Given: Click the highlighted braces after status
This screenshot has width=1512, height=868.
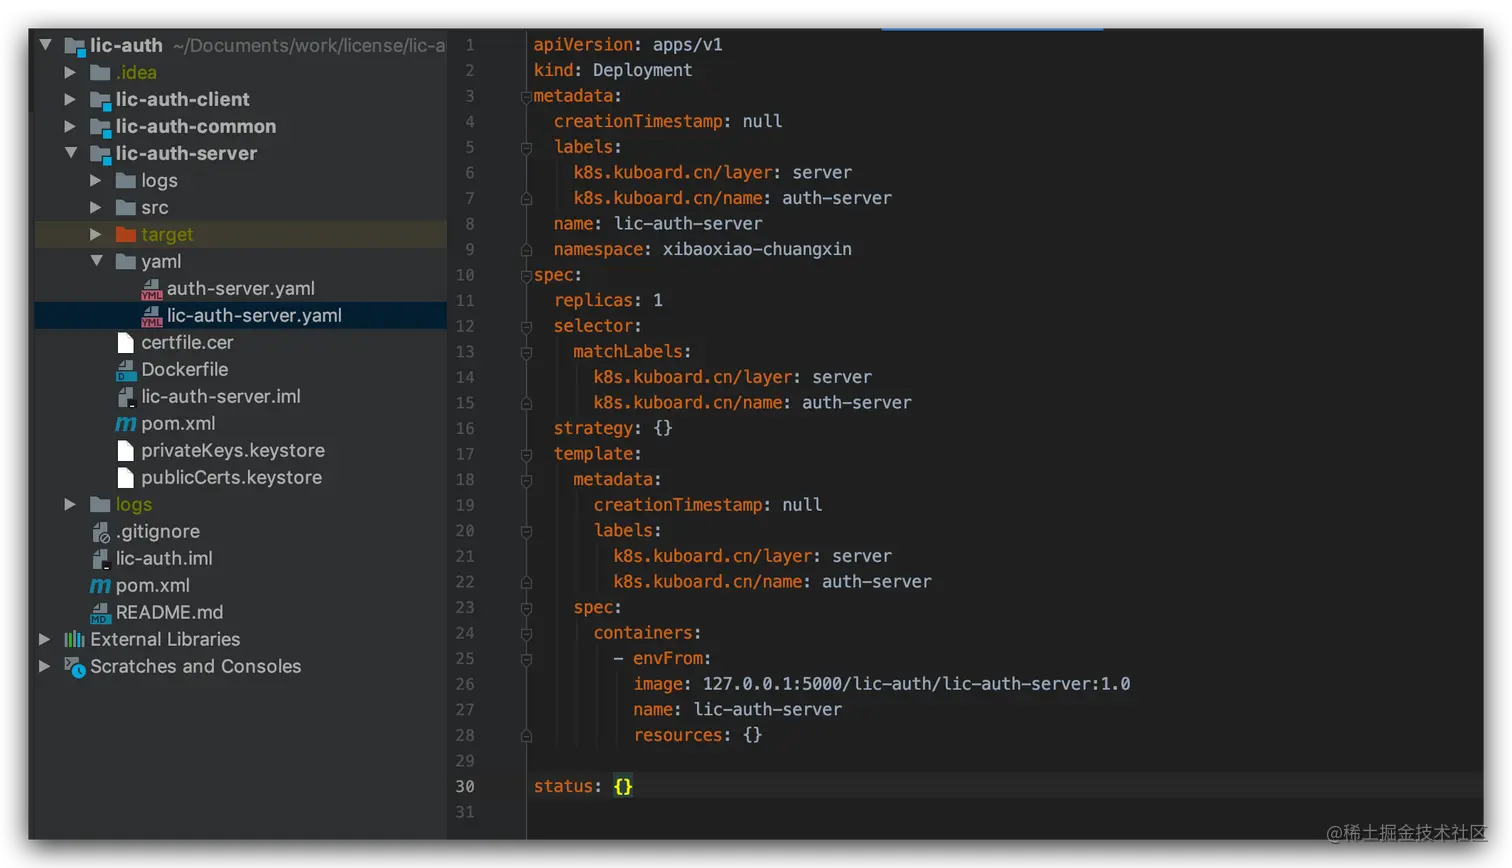Looking at the screenshot, I should tap(623, 786).
